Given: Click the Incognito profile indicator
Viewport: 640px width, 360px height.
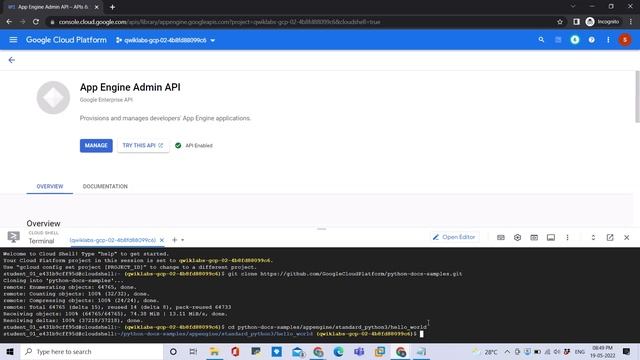Looking at the screenshot, I should pyautogui.click(x=602, y=22).
